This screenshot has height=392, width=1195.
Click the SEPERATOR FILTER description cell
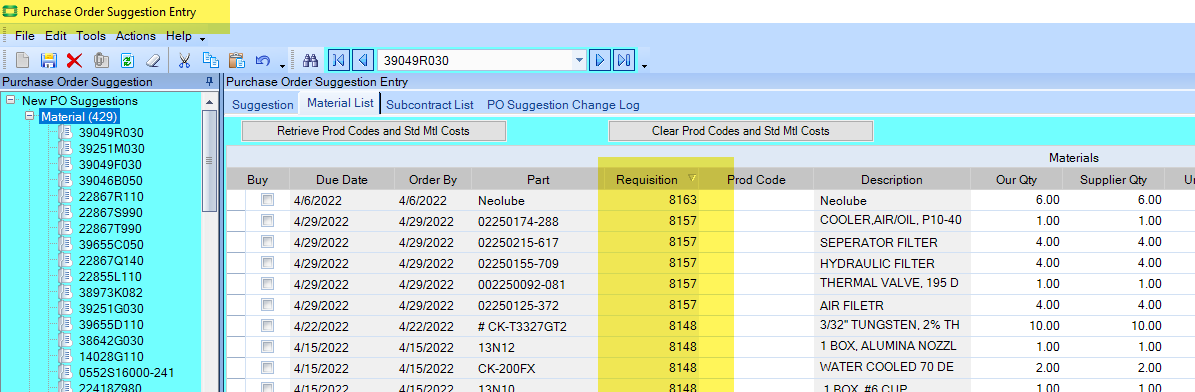[x=892, y=242]
